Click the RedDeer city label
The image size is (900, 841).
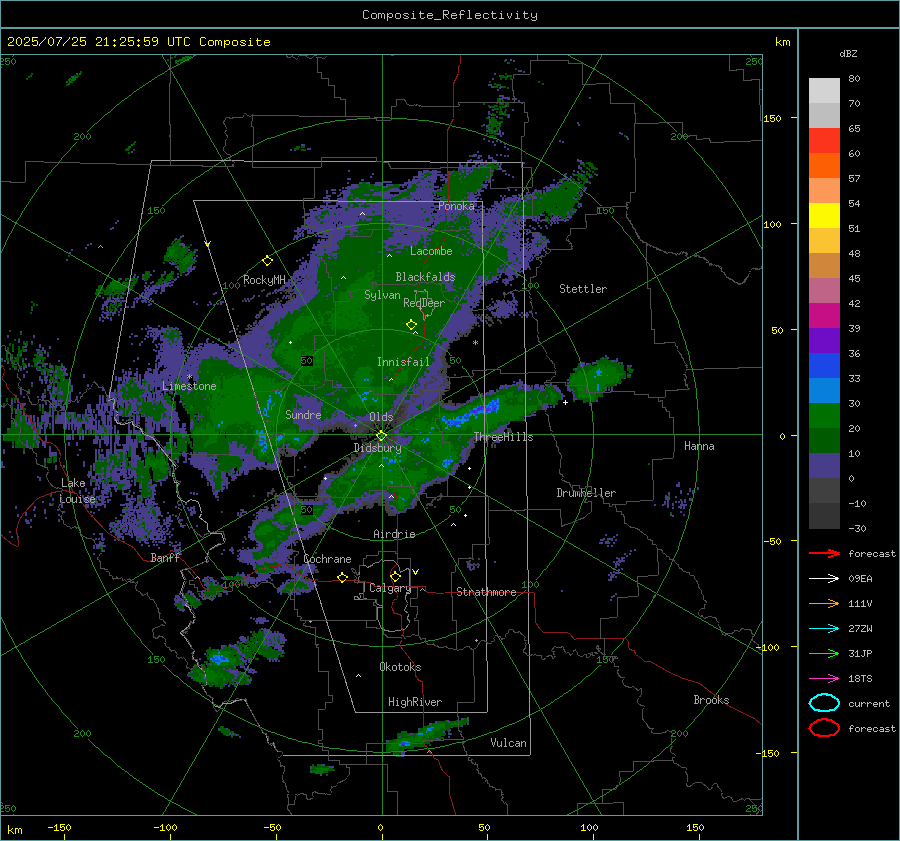(424, 303)
